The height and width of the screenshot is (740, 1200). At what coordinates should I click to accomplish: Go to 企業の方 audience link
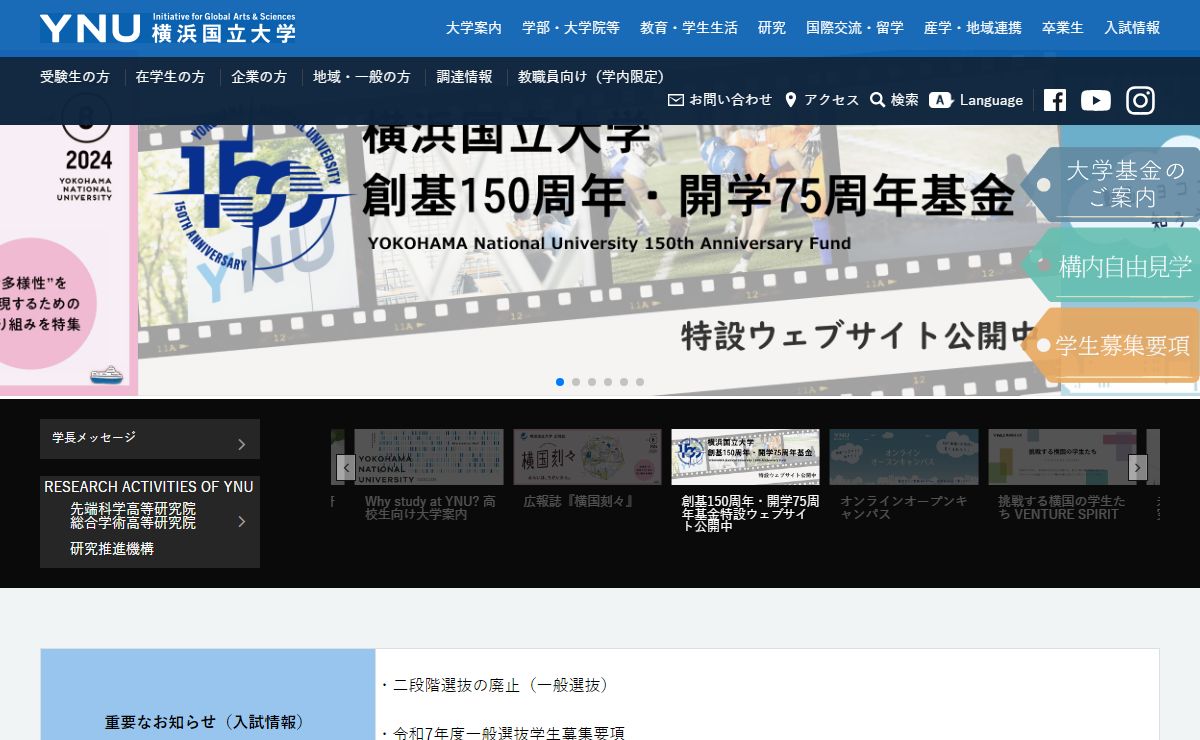click(259, 77)
